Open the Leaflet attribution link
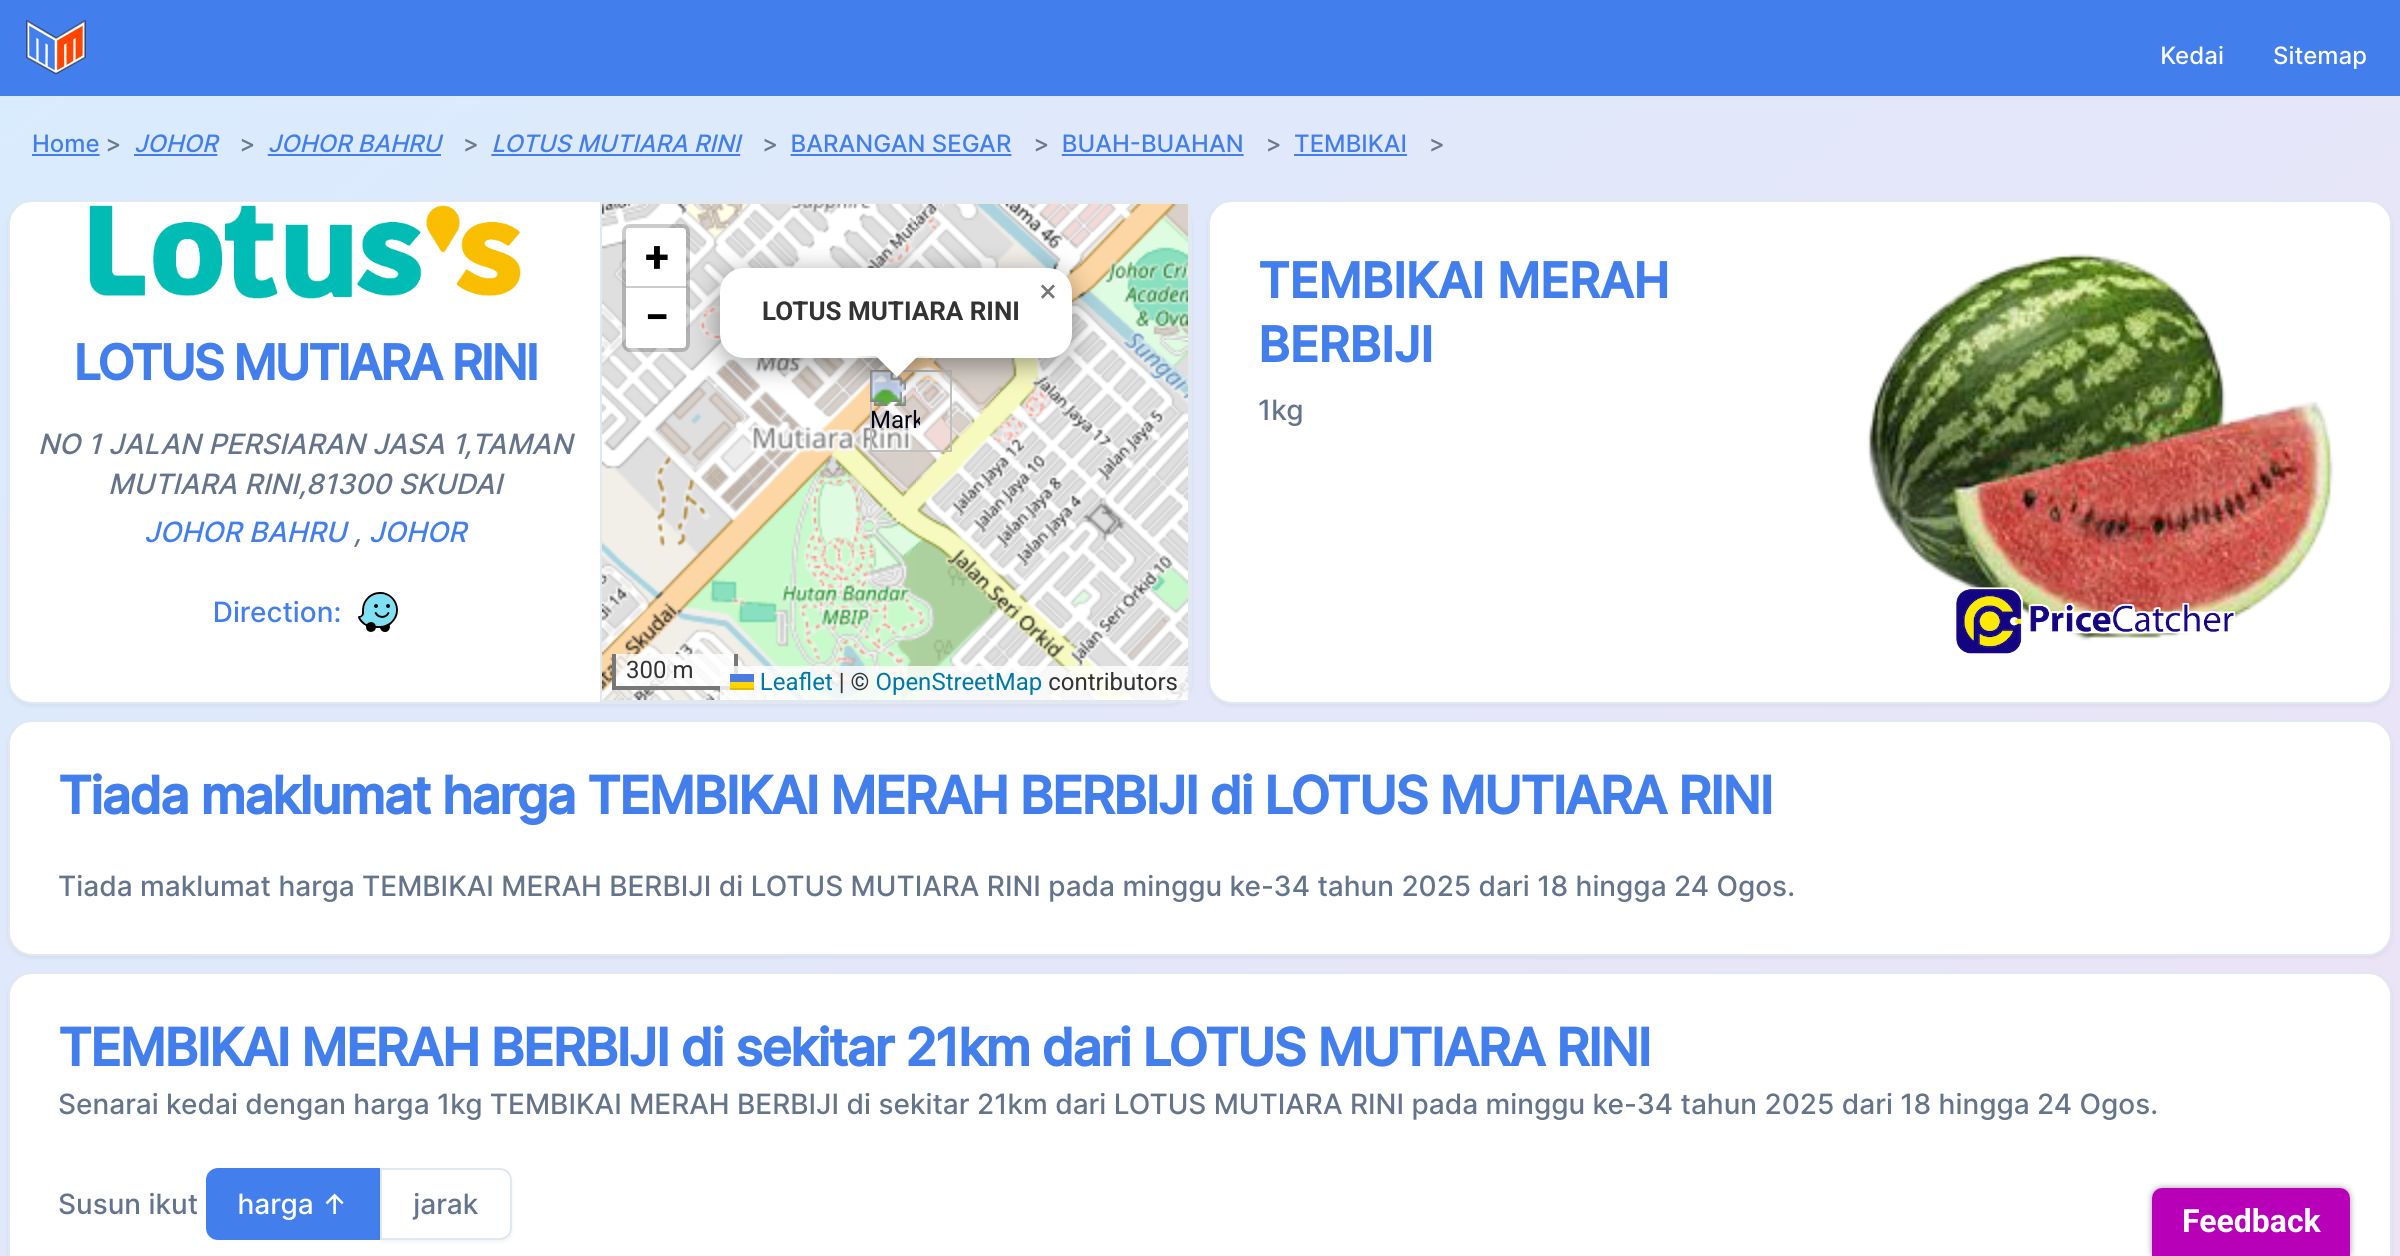 (x=795, y=682)
